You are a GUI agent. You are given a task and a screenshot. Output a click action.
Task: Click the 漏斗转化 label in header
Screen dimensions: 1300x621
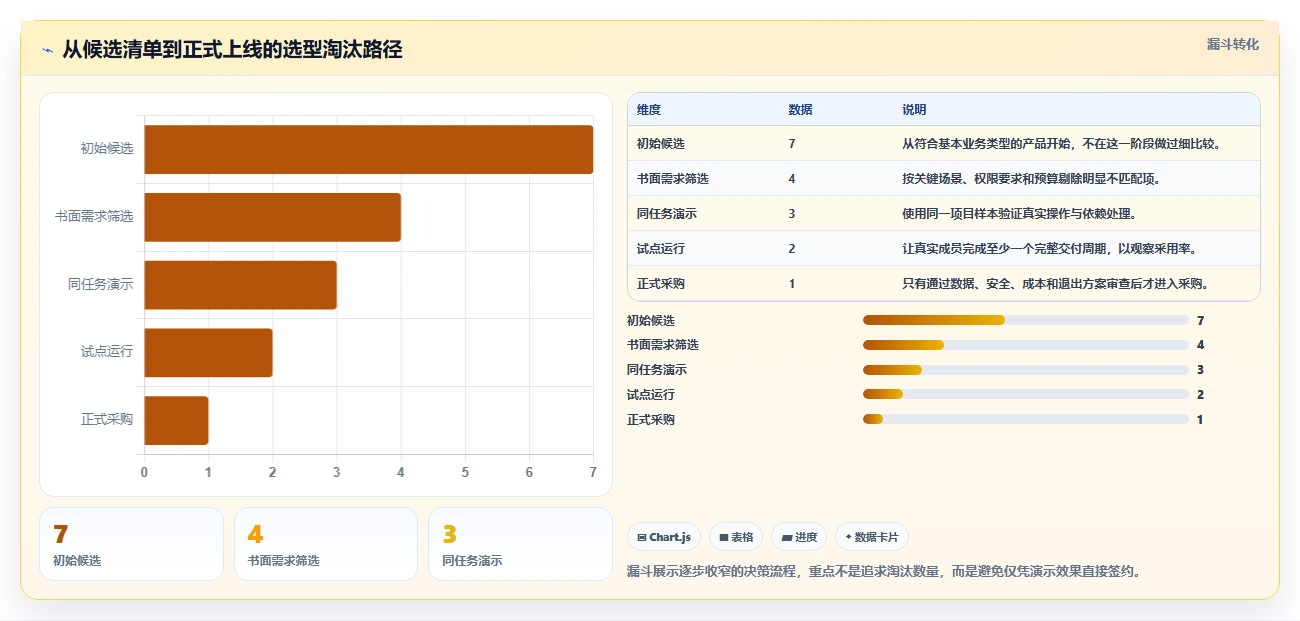pyautogui.click(x=1232, y=44)
